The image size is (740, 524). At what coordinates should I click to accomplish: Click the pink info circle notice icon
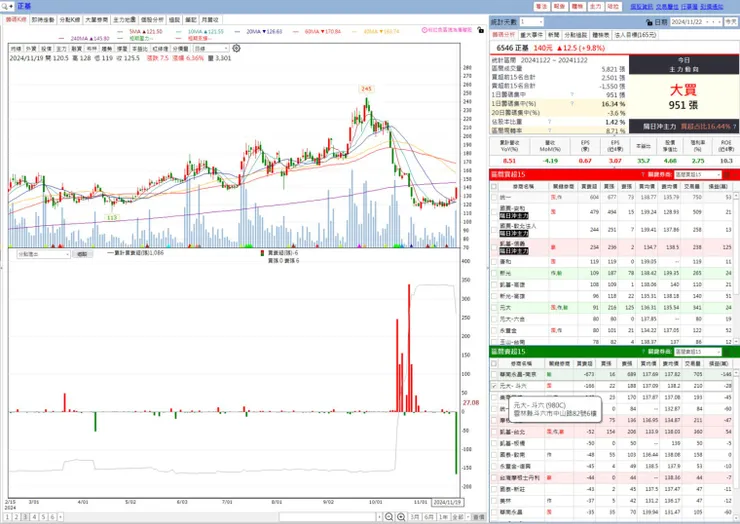click(x=424, y=30)
